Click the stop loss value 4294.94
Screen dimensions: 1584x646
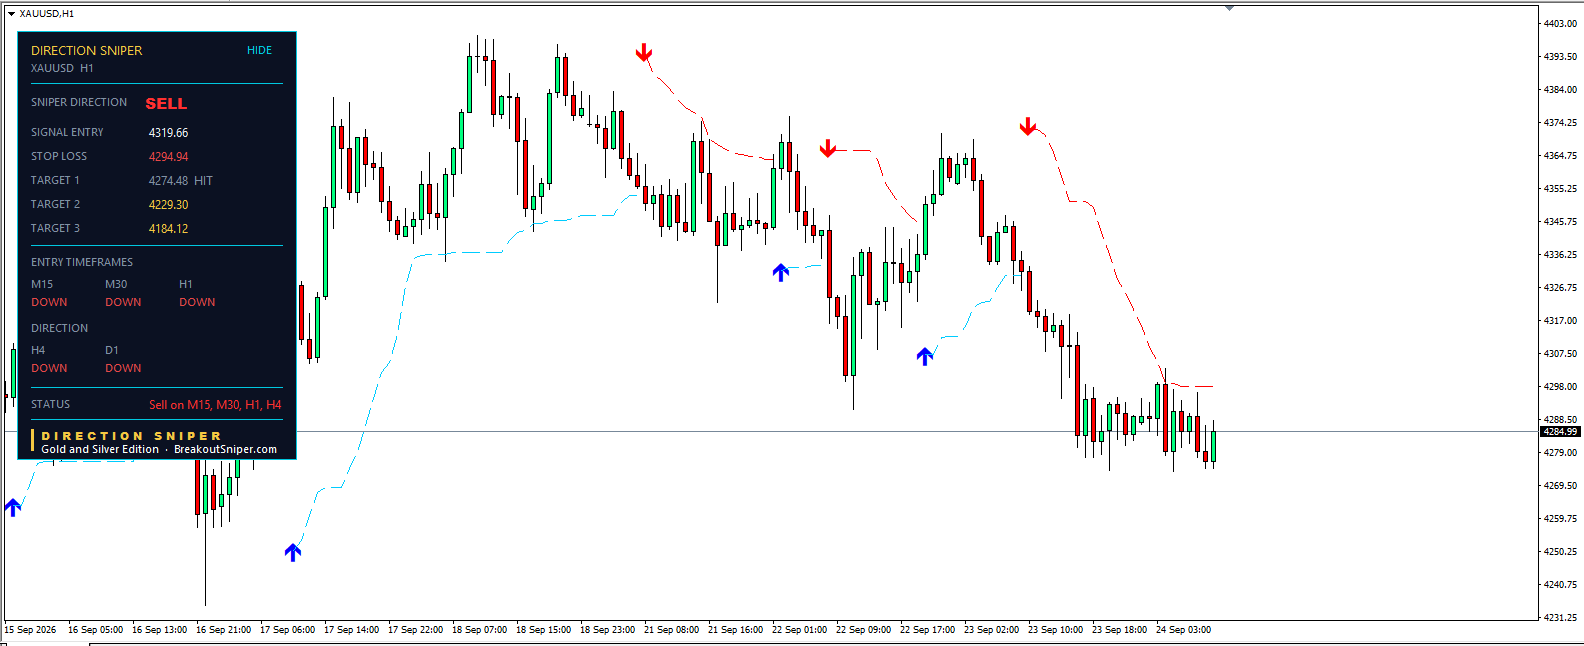click(x=168, y=157)
